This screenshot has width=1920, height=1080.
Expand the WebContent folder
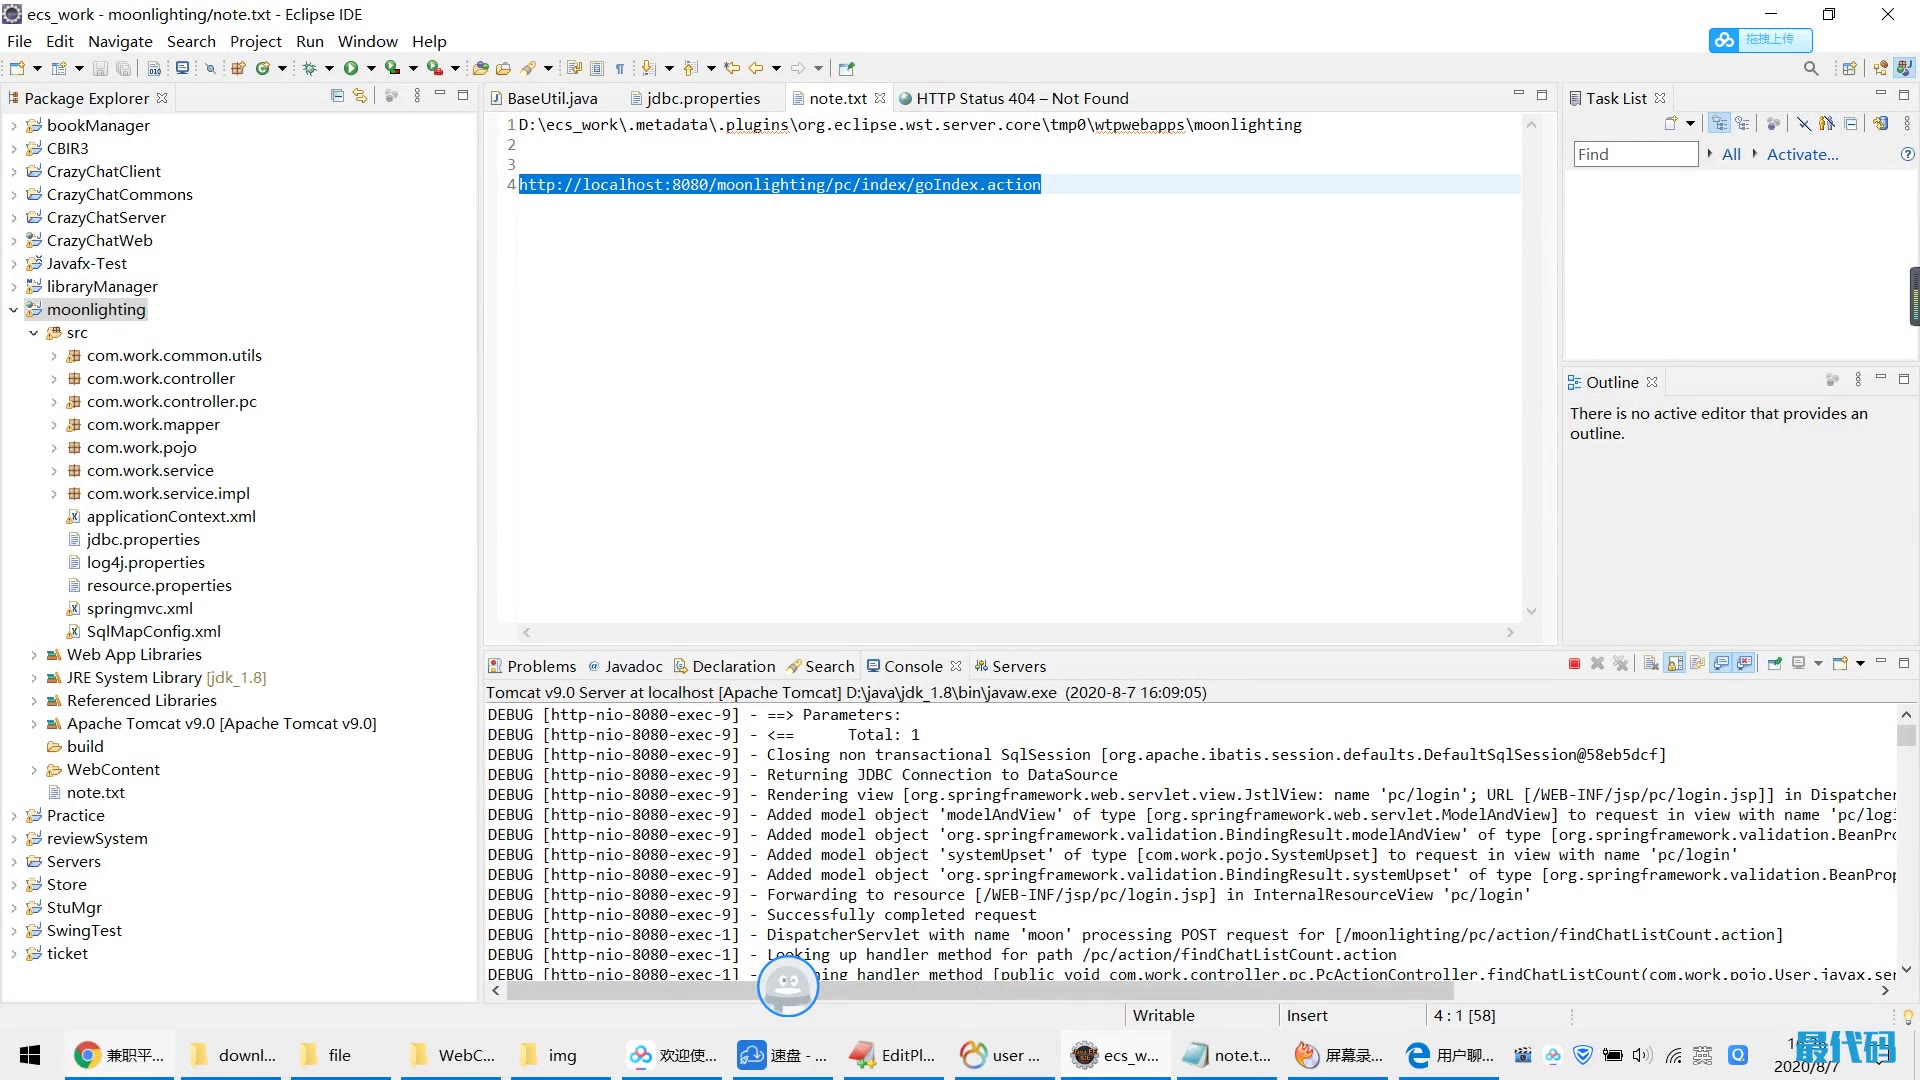[34, 770]
